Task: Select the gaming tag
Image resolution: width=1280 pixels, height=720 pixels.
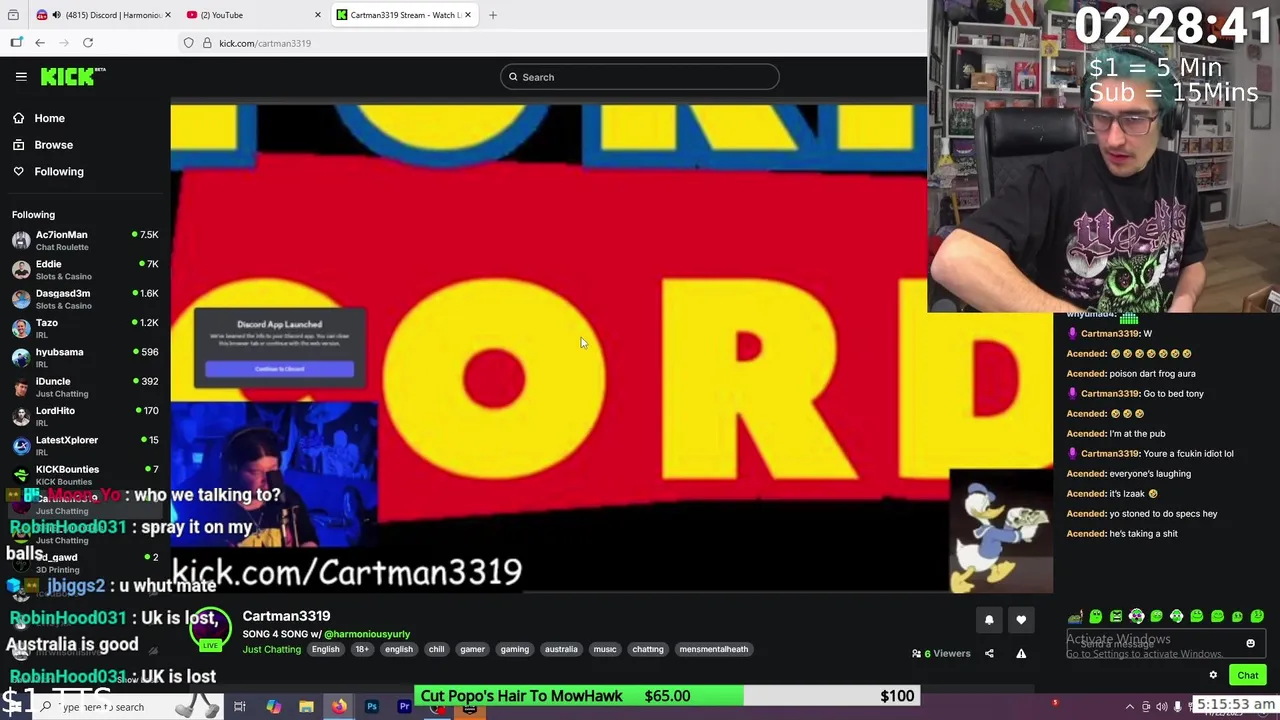Action: 515,650
